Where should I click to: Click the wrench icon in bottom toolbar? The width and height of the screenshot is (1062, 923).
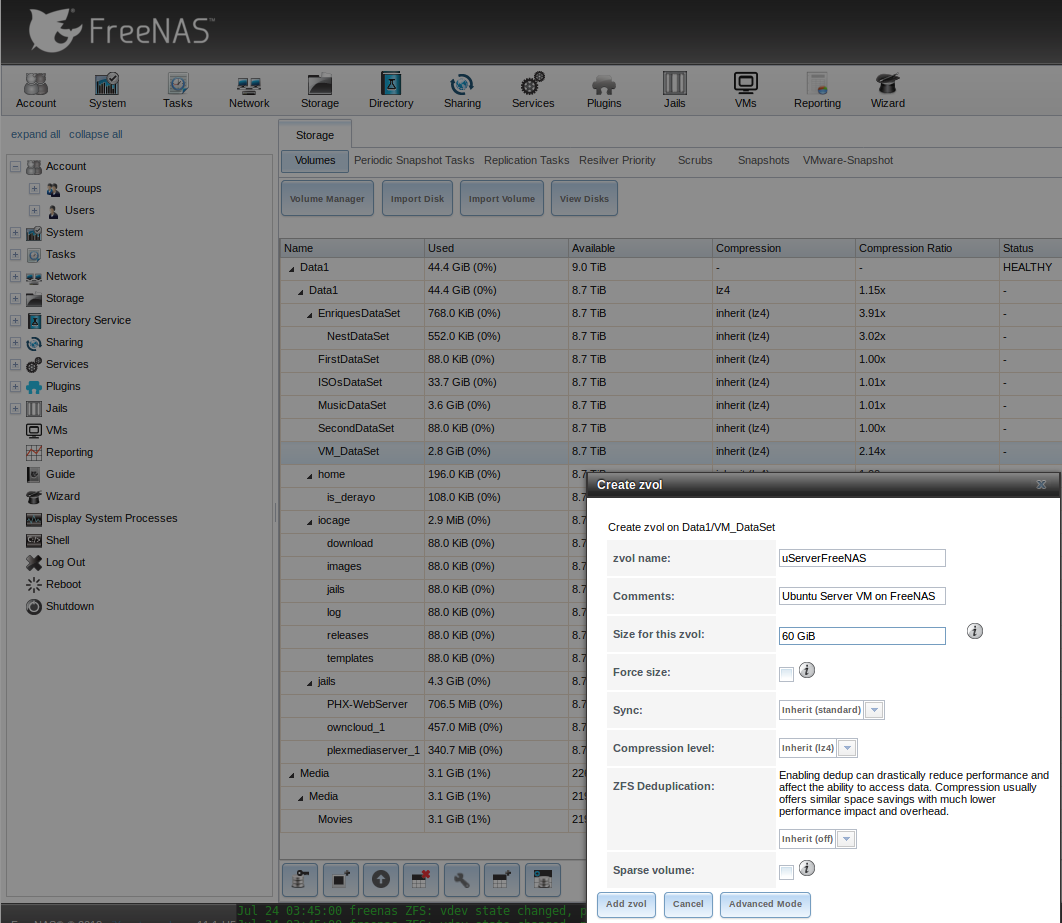click(x=461, y=880)
